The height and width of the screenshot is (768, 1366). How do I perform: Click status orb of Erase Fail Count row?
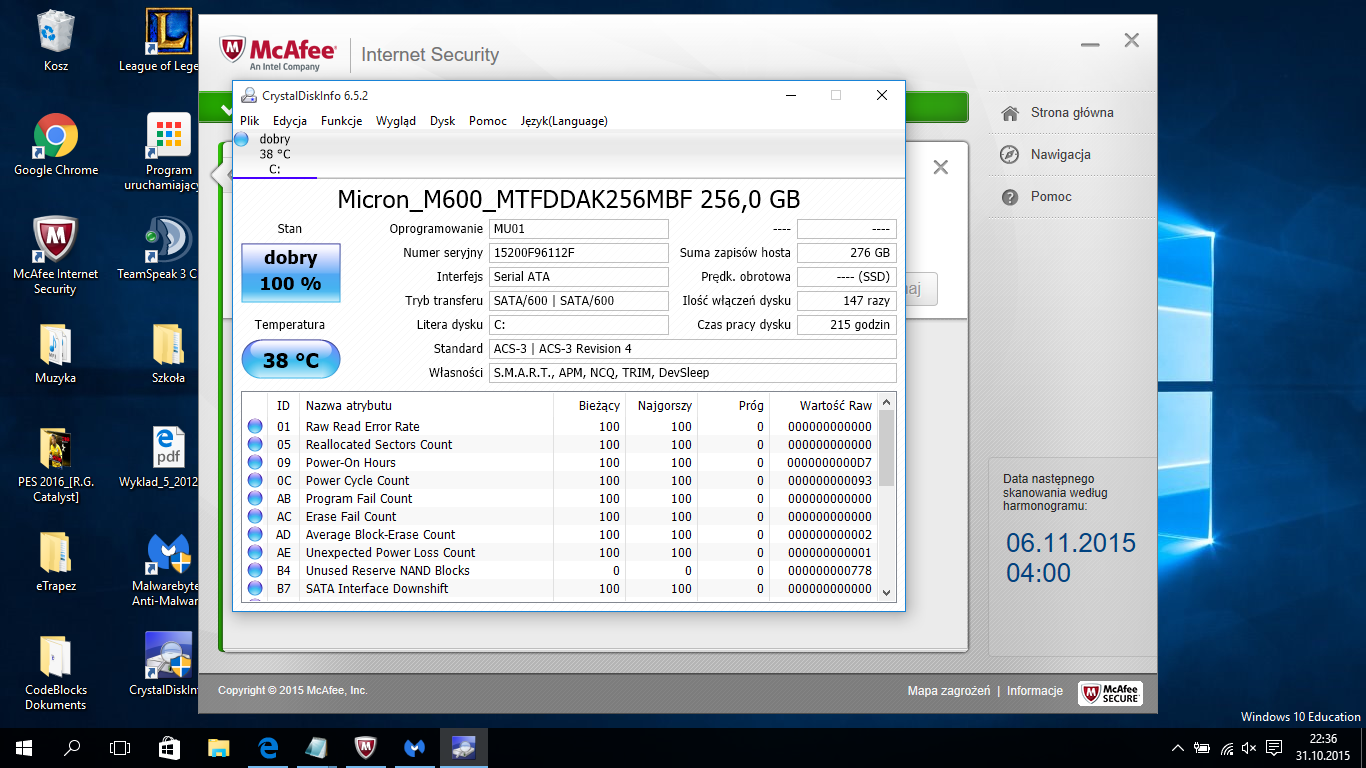pos(255,517)
